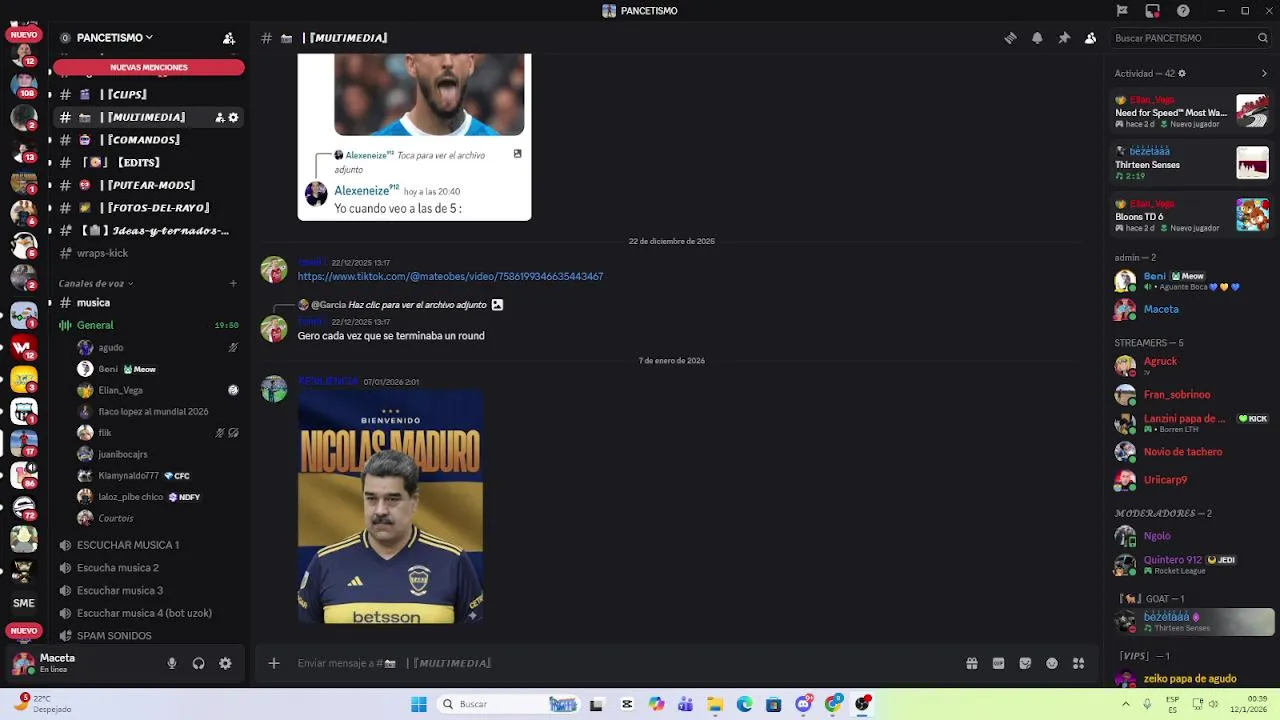Open the wraps-kick channel
The image size is (1280, 720).
[x=148, y=253]
